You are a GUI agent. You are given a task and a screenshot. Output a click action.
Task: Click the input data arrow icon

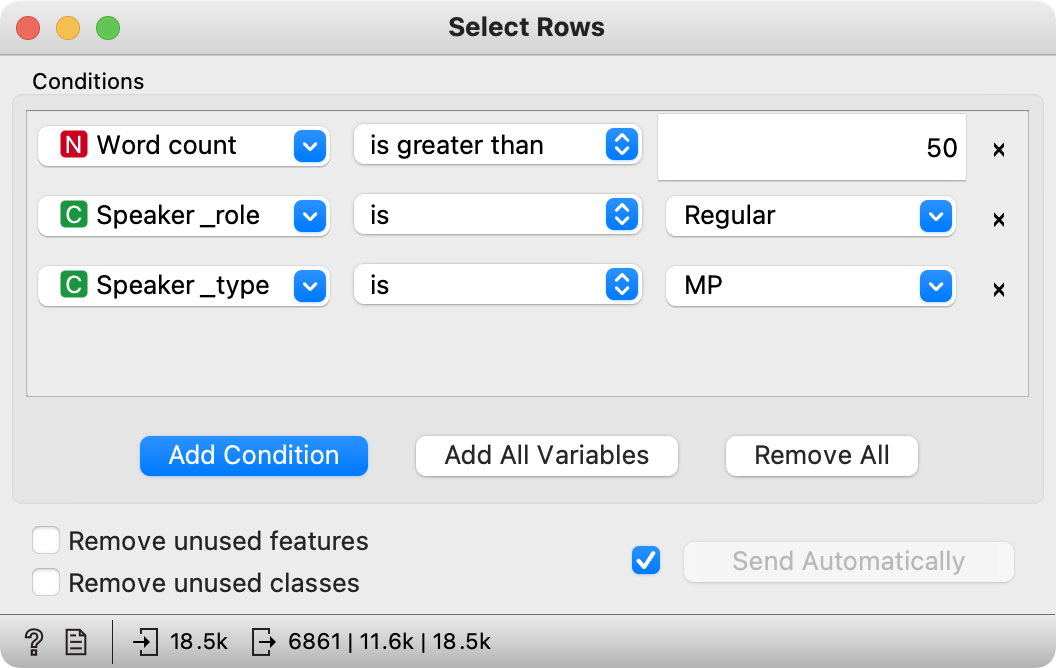point(145,641)
